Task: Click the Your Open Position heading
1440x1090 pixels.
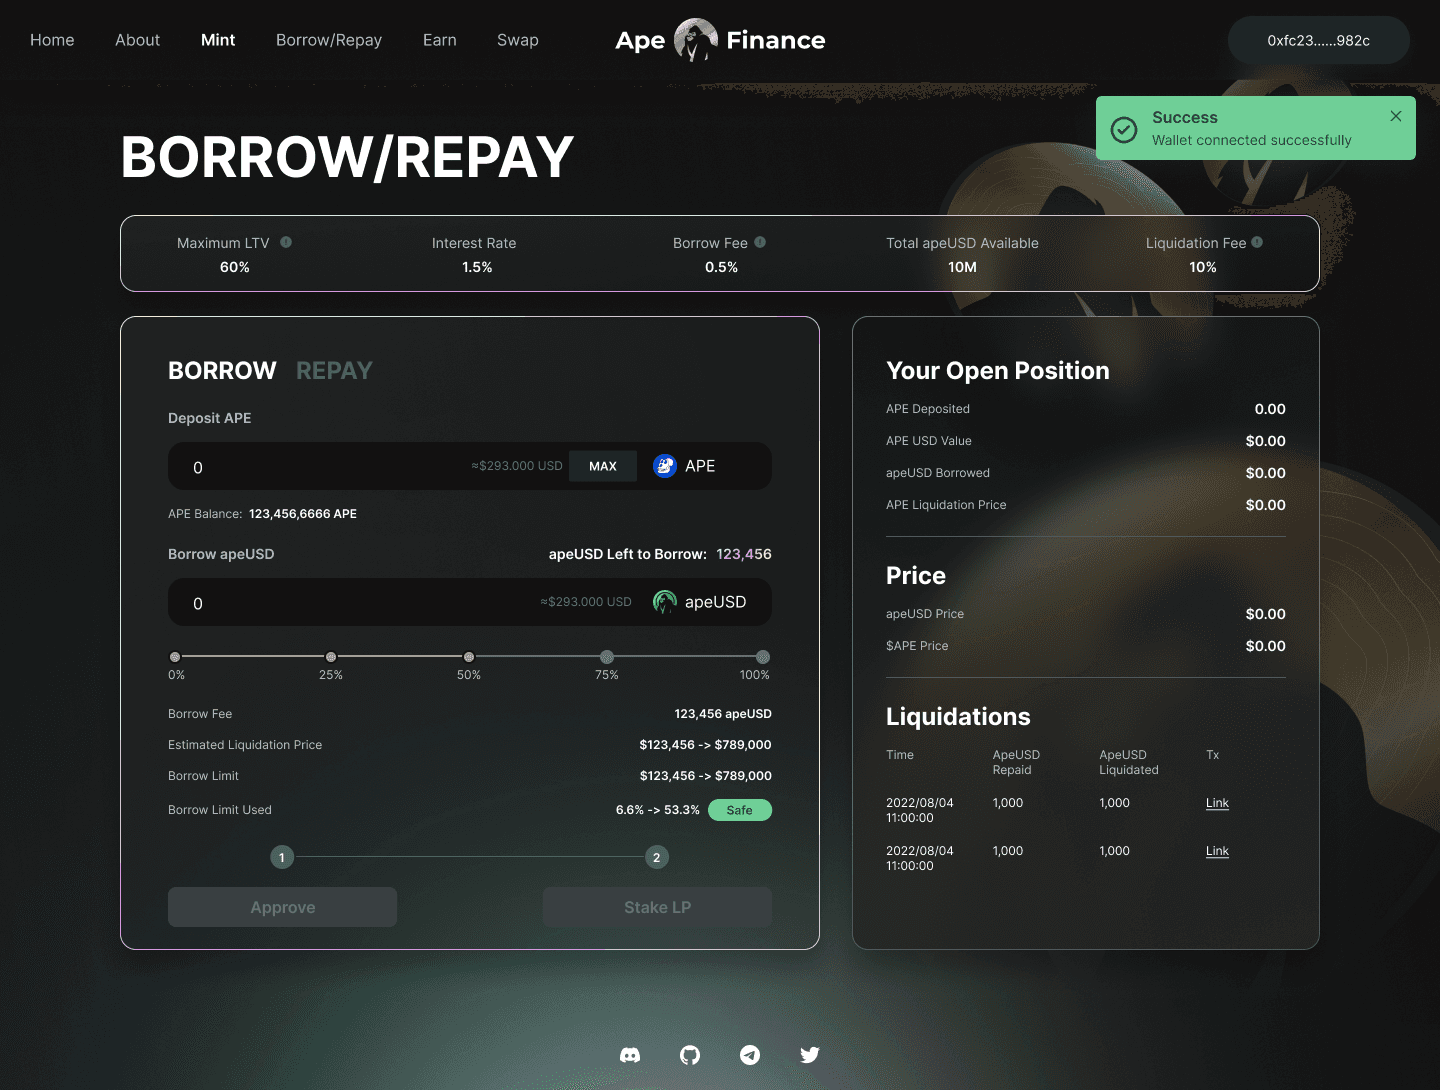Action: click(998, 371)
